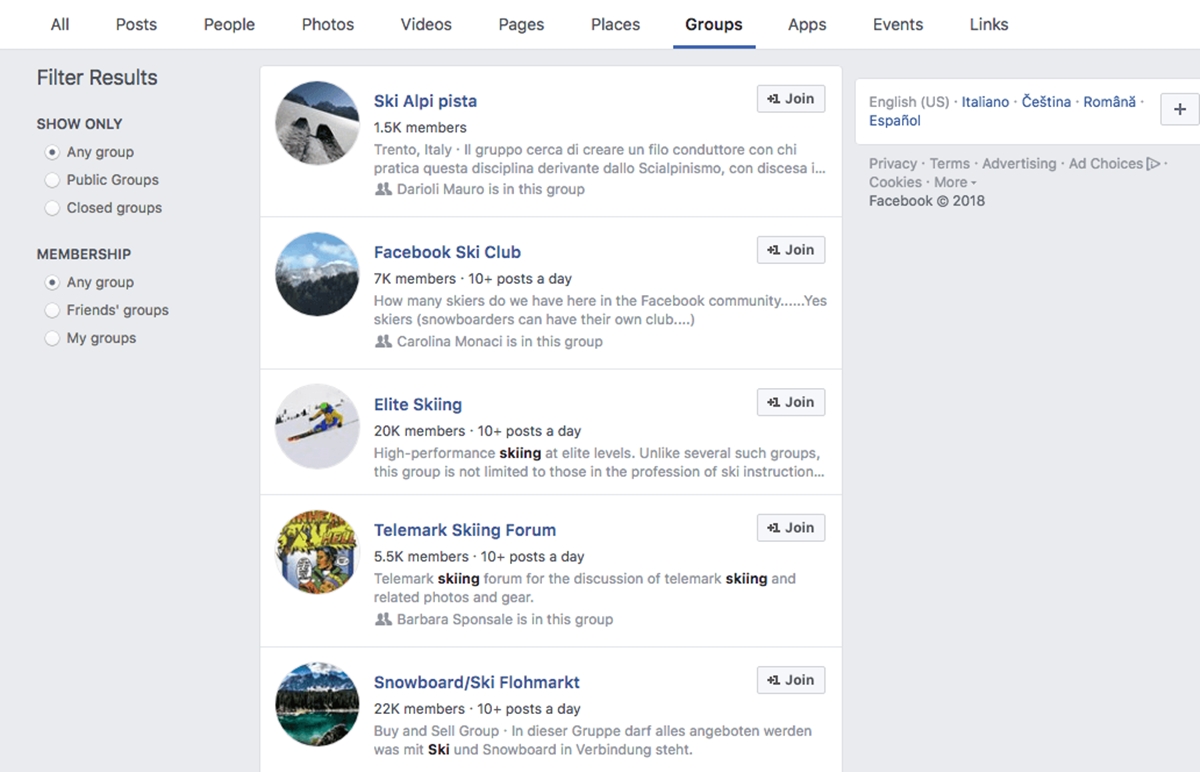The image size is (1200, 772).
Task: Change language to Română
Action: tap(1110, 102)
